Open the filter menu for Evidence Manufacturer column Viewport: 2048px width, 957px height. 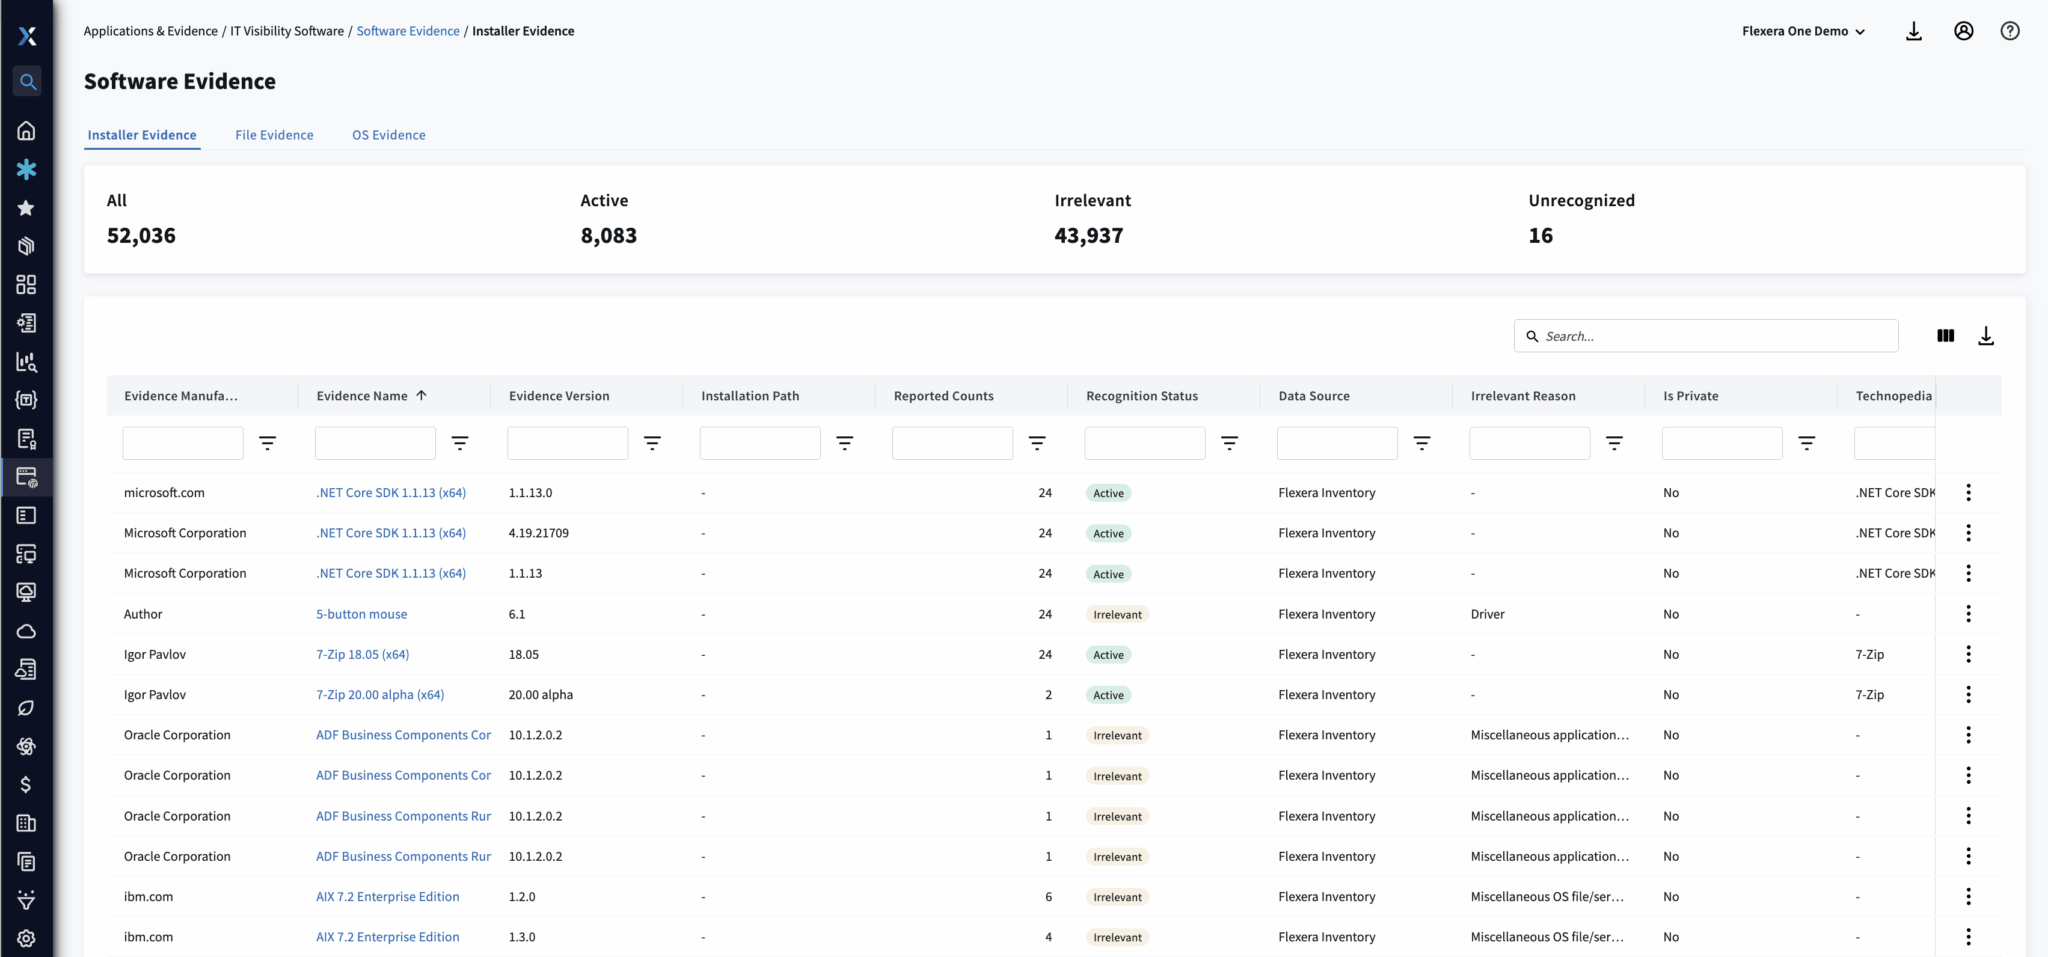(267, 443)
